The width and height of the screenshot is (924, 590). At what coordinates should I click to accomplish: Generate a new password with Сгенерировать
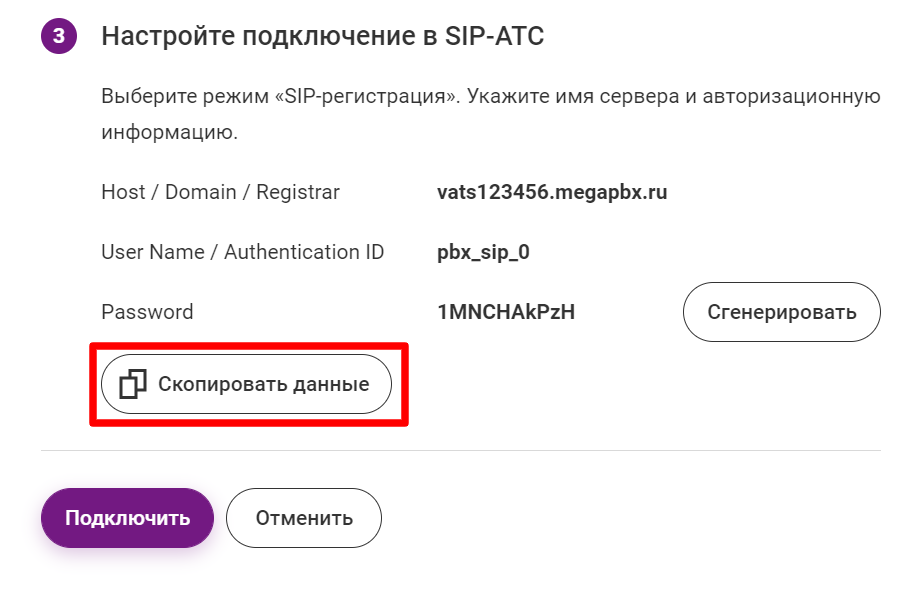(781, 312)
